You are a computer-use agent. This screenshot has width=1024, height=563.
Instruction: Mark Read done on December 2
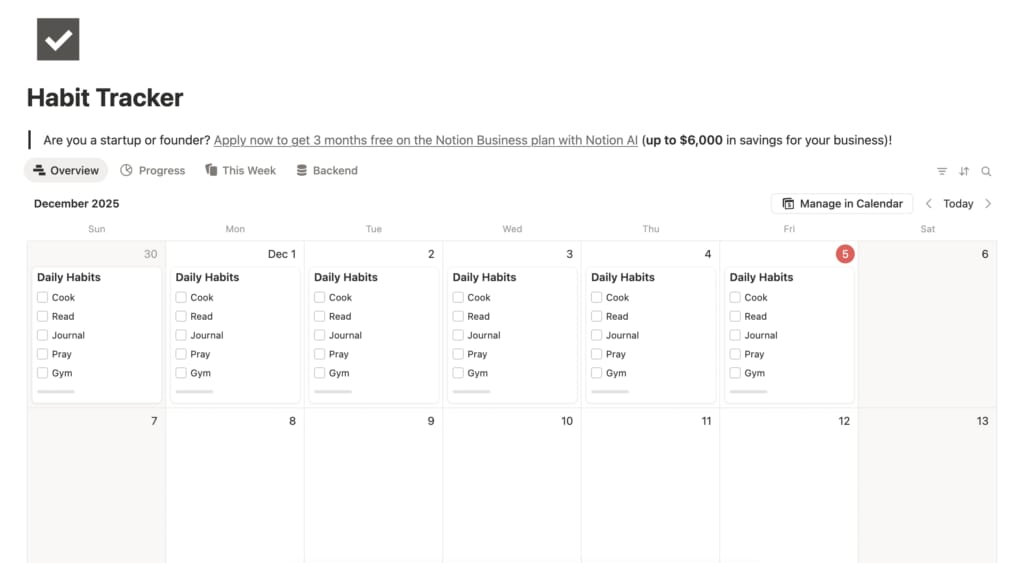coord(320,316)
